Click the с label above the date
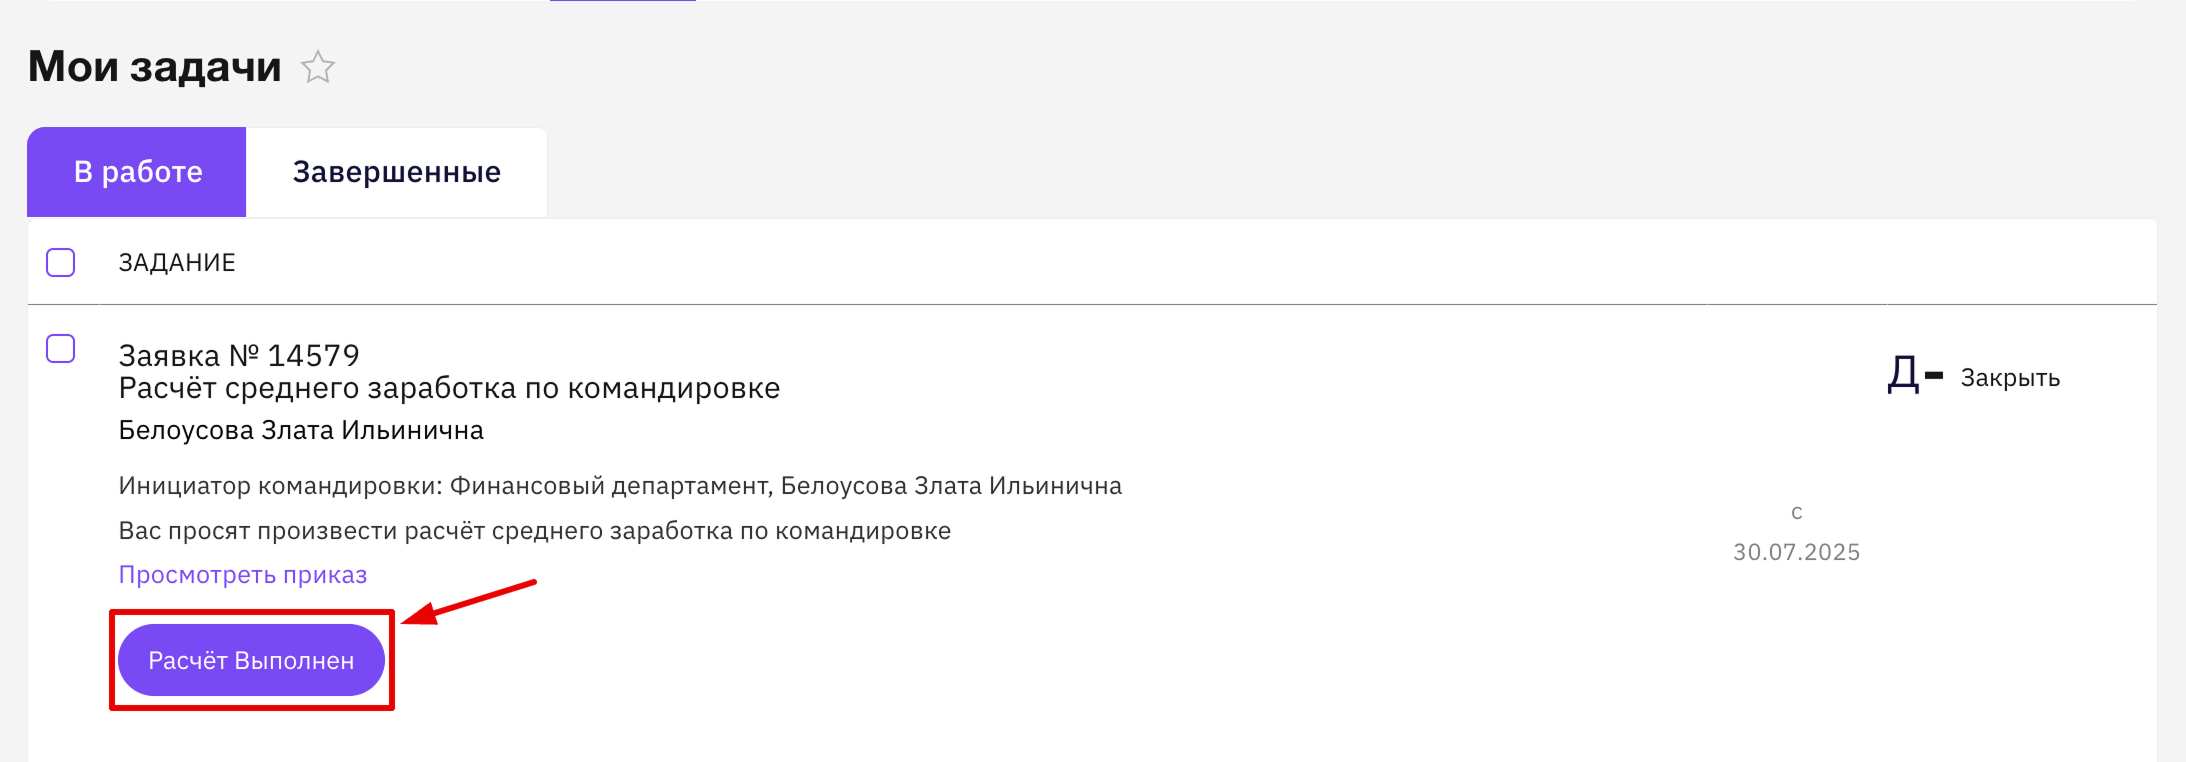 pyautogui.click(x=1797, y=513)
